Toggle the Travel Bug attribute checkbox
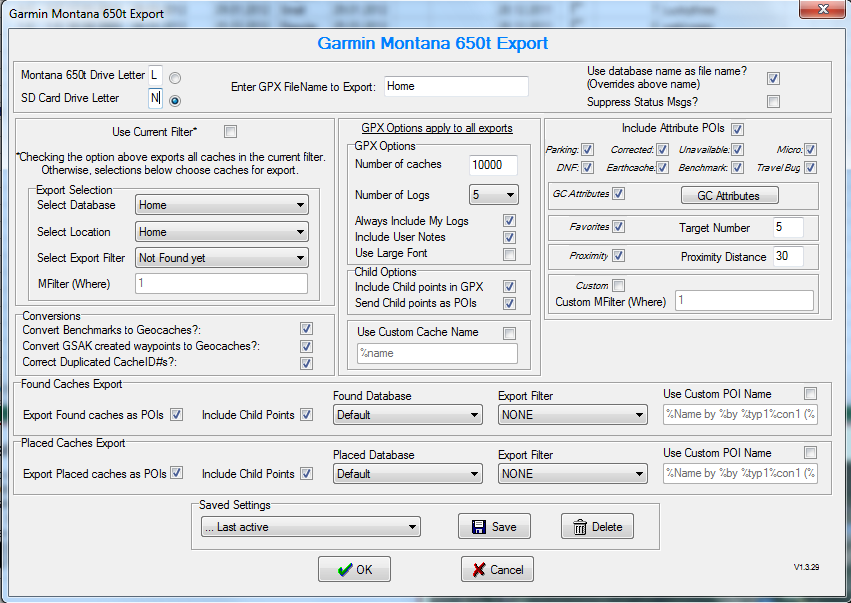This screenshot has width=851, height=603. 810,168
